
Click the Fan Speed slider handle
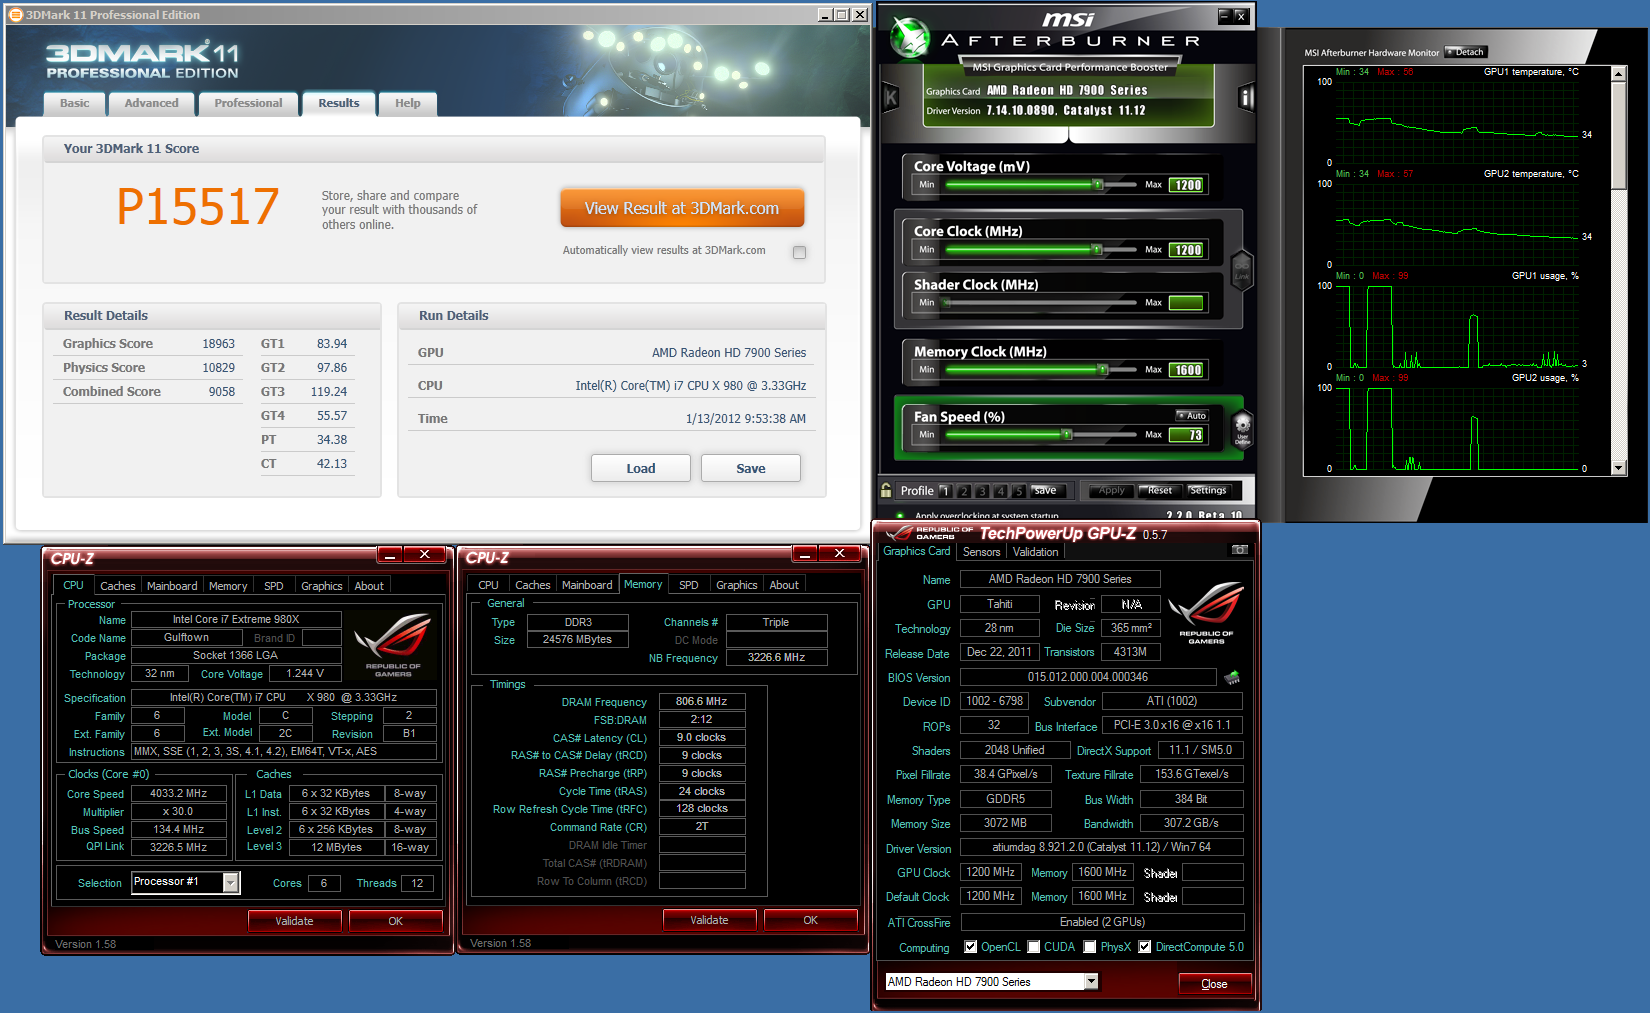click(1067, 435)
